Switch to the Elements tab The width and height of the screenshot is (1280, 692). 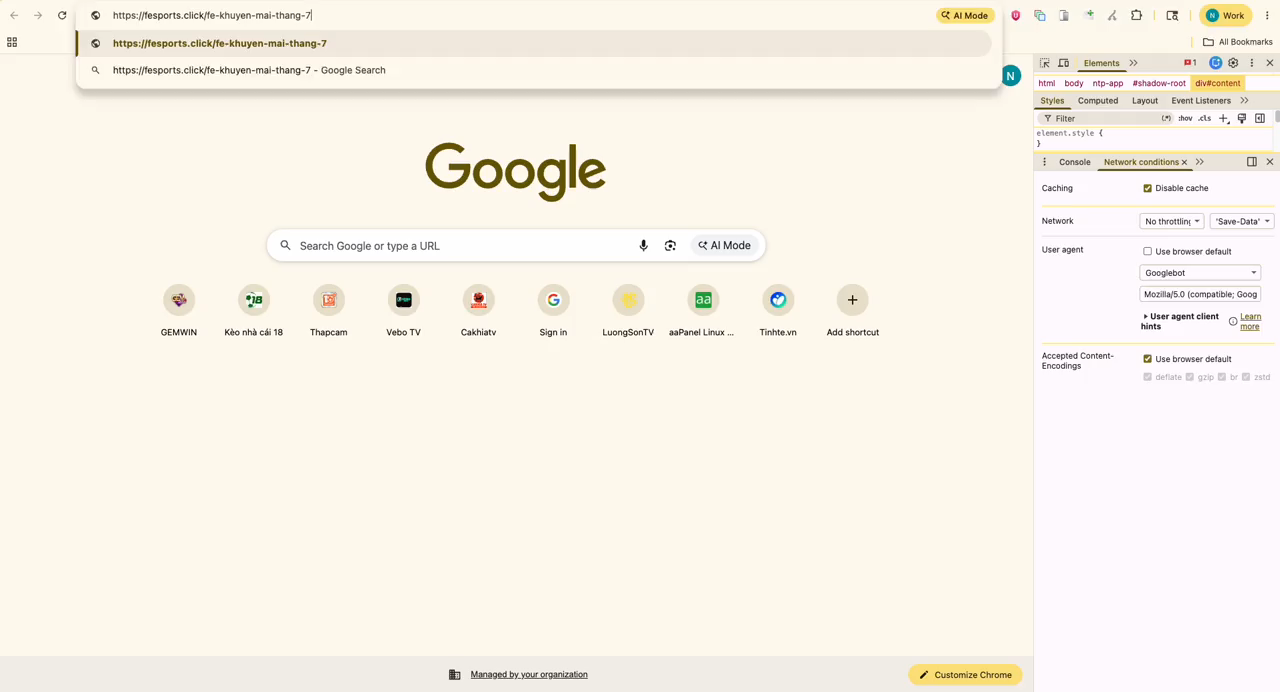coord(1101,63)
